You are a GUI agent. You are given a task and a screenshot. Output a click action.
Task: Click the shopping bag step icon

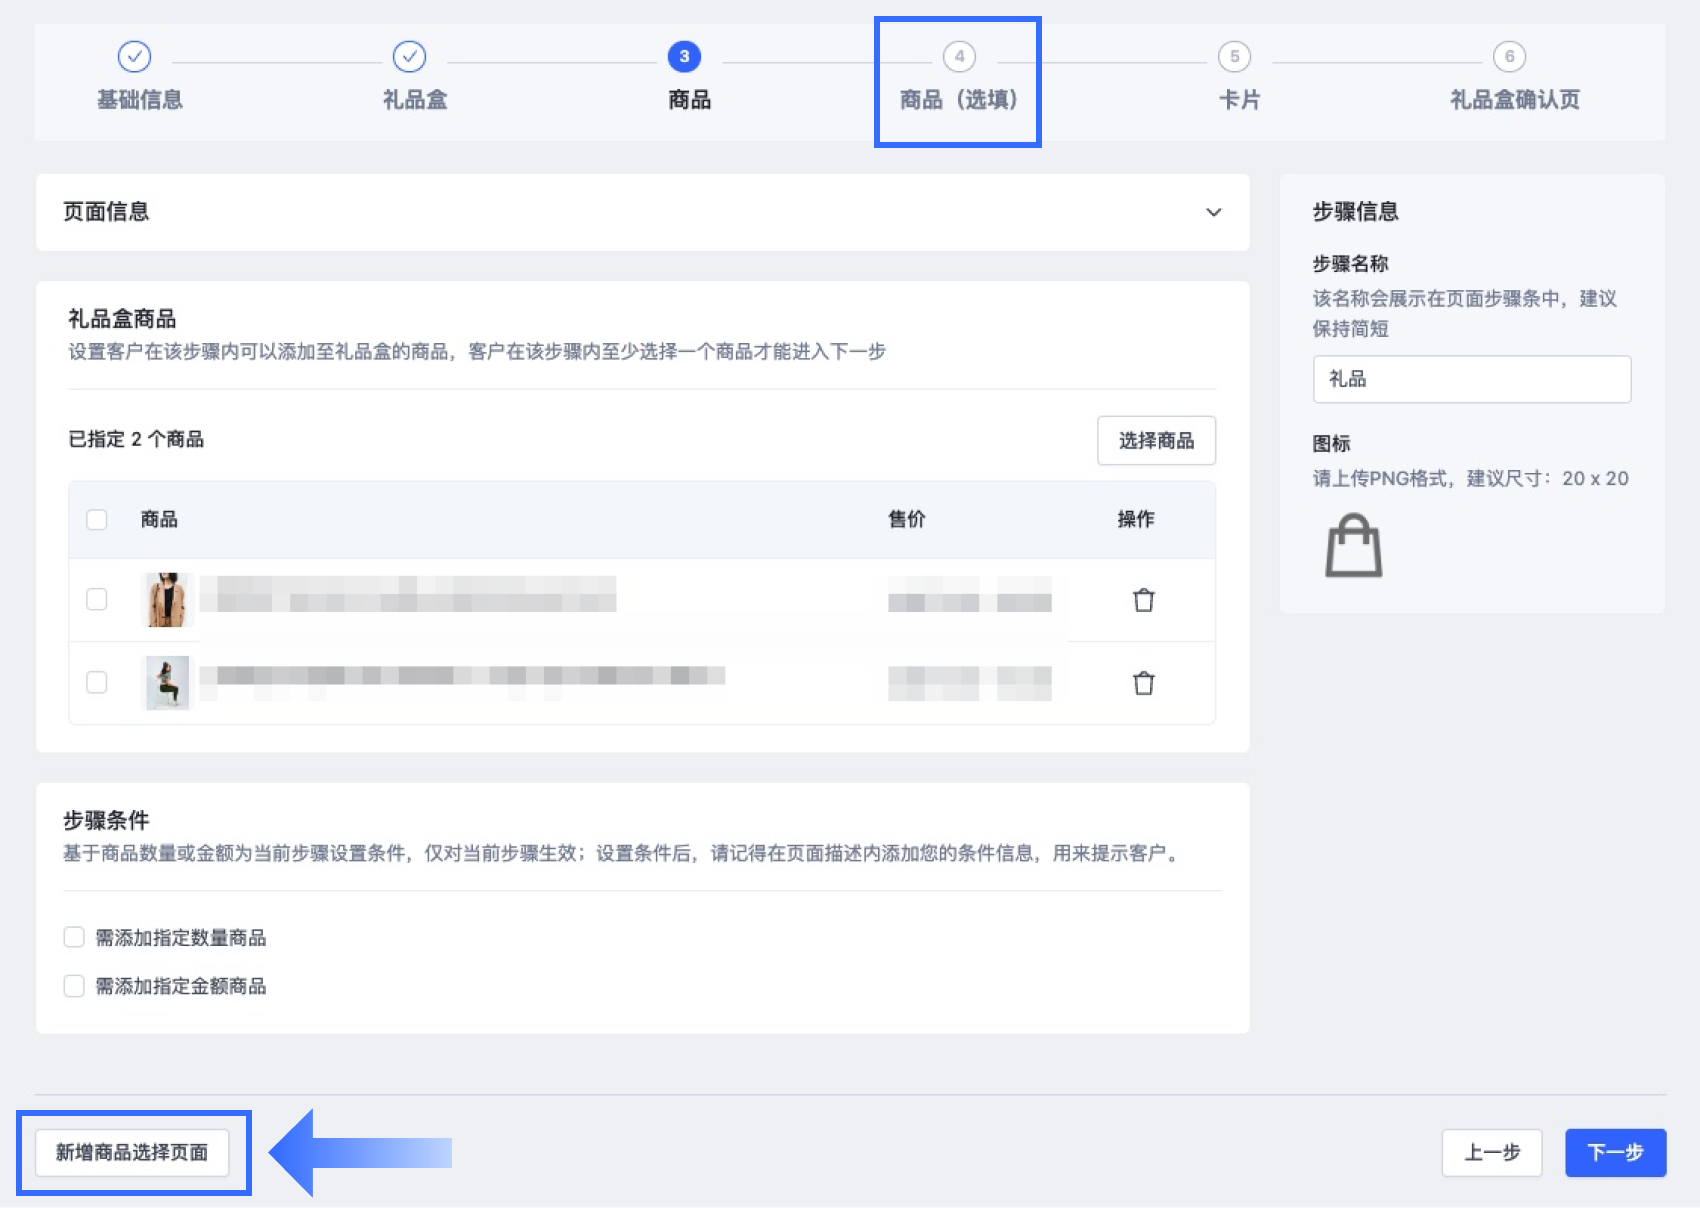tap(1354, 545)
